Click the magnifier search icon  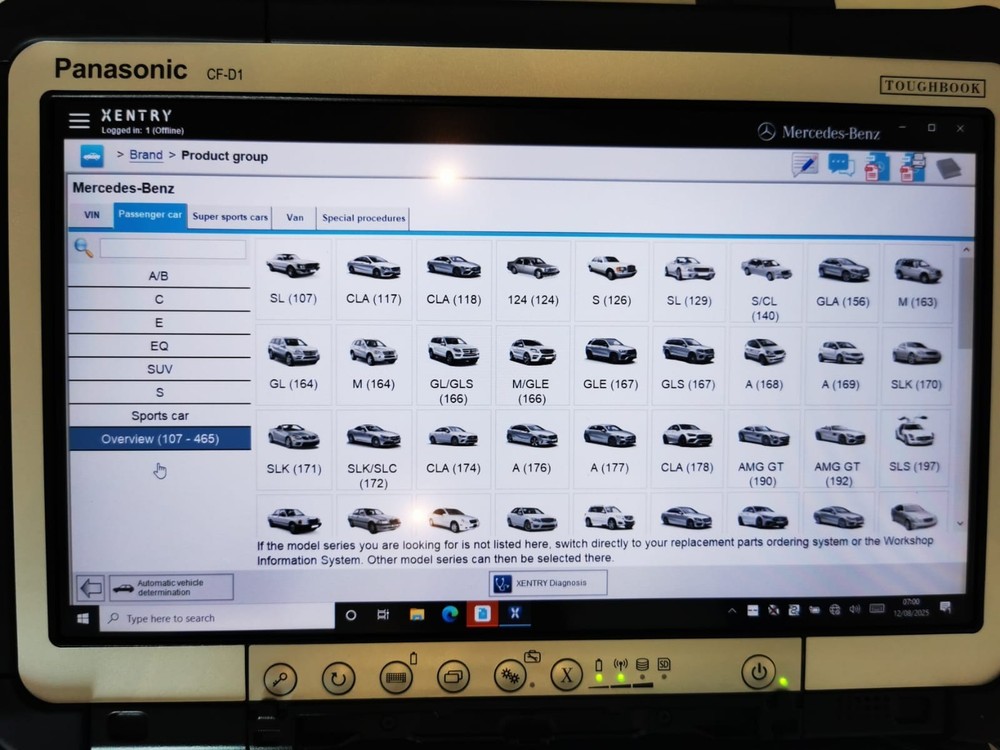(x=84, y=247)
